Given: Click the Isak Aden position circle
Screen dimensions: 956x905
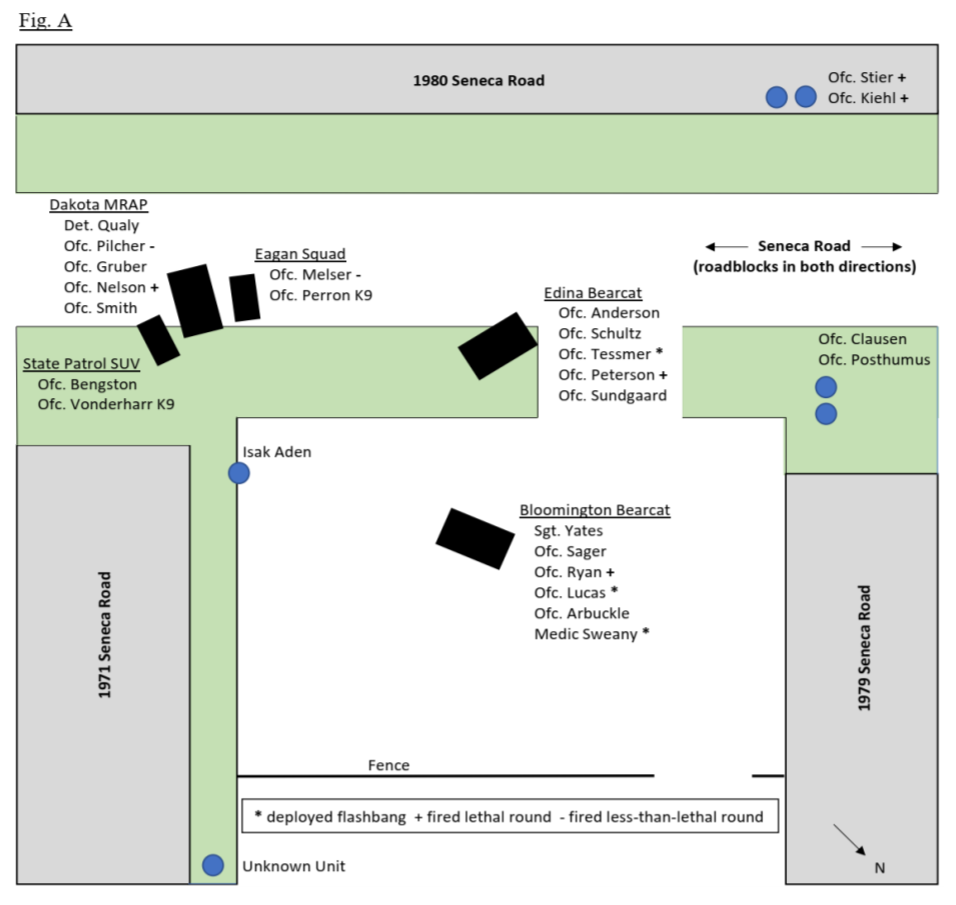Looking at the screenshot, I should pyautogui.click(x=238, y=473).
